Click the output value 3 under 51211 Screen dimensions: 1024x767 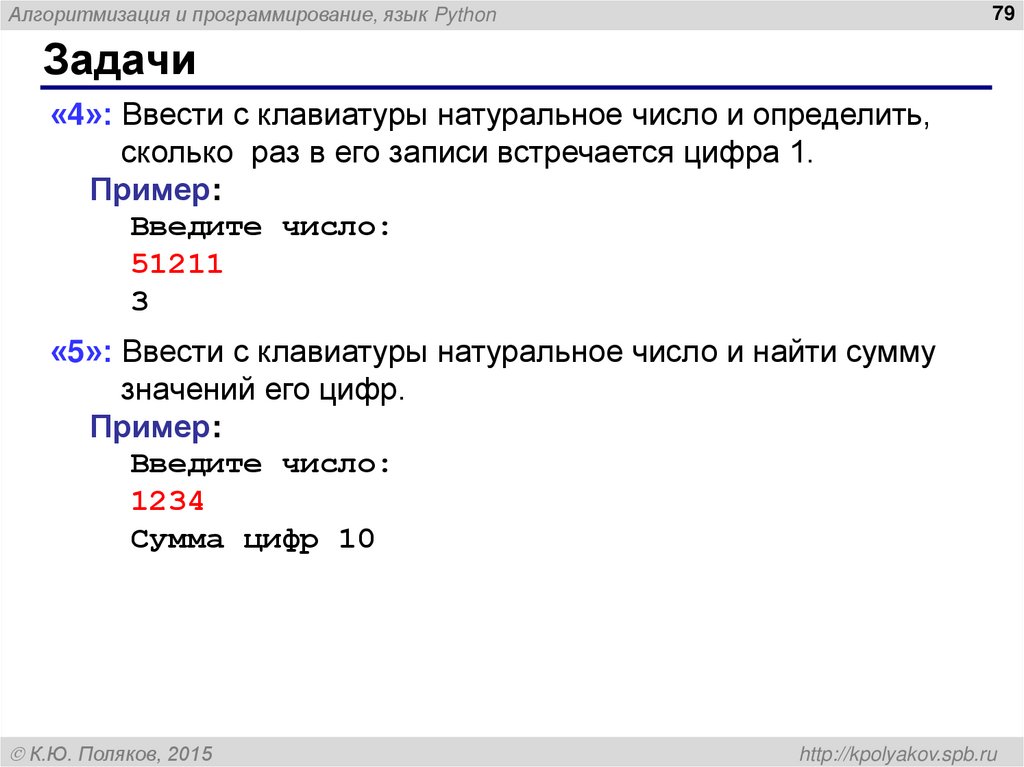tap(140, 302)
